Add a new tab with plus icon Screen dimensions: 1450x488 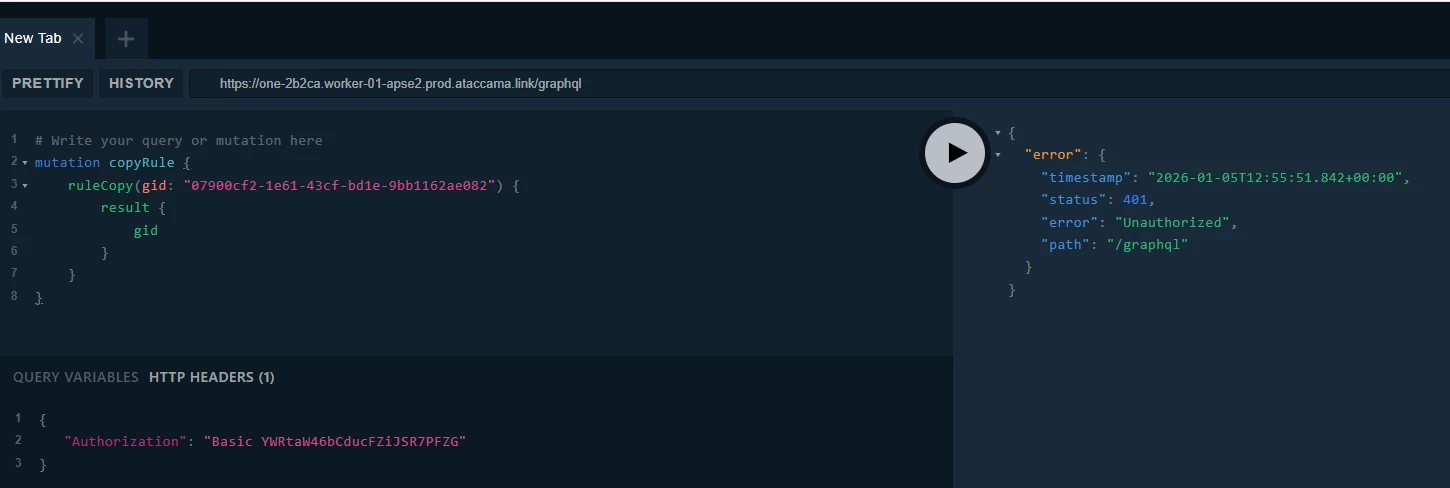pos(126,39)
